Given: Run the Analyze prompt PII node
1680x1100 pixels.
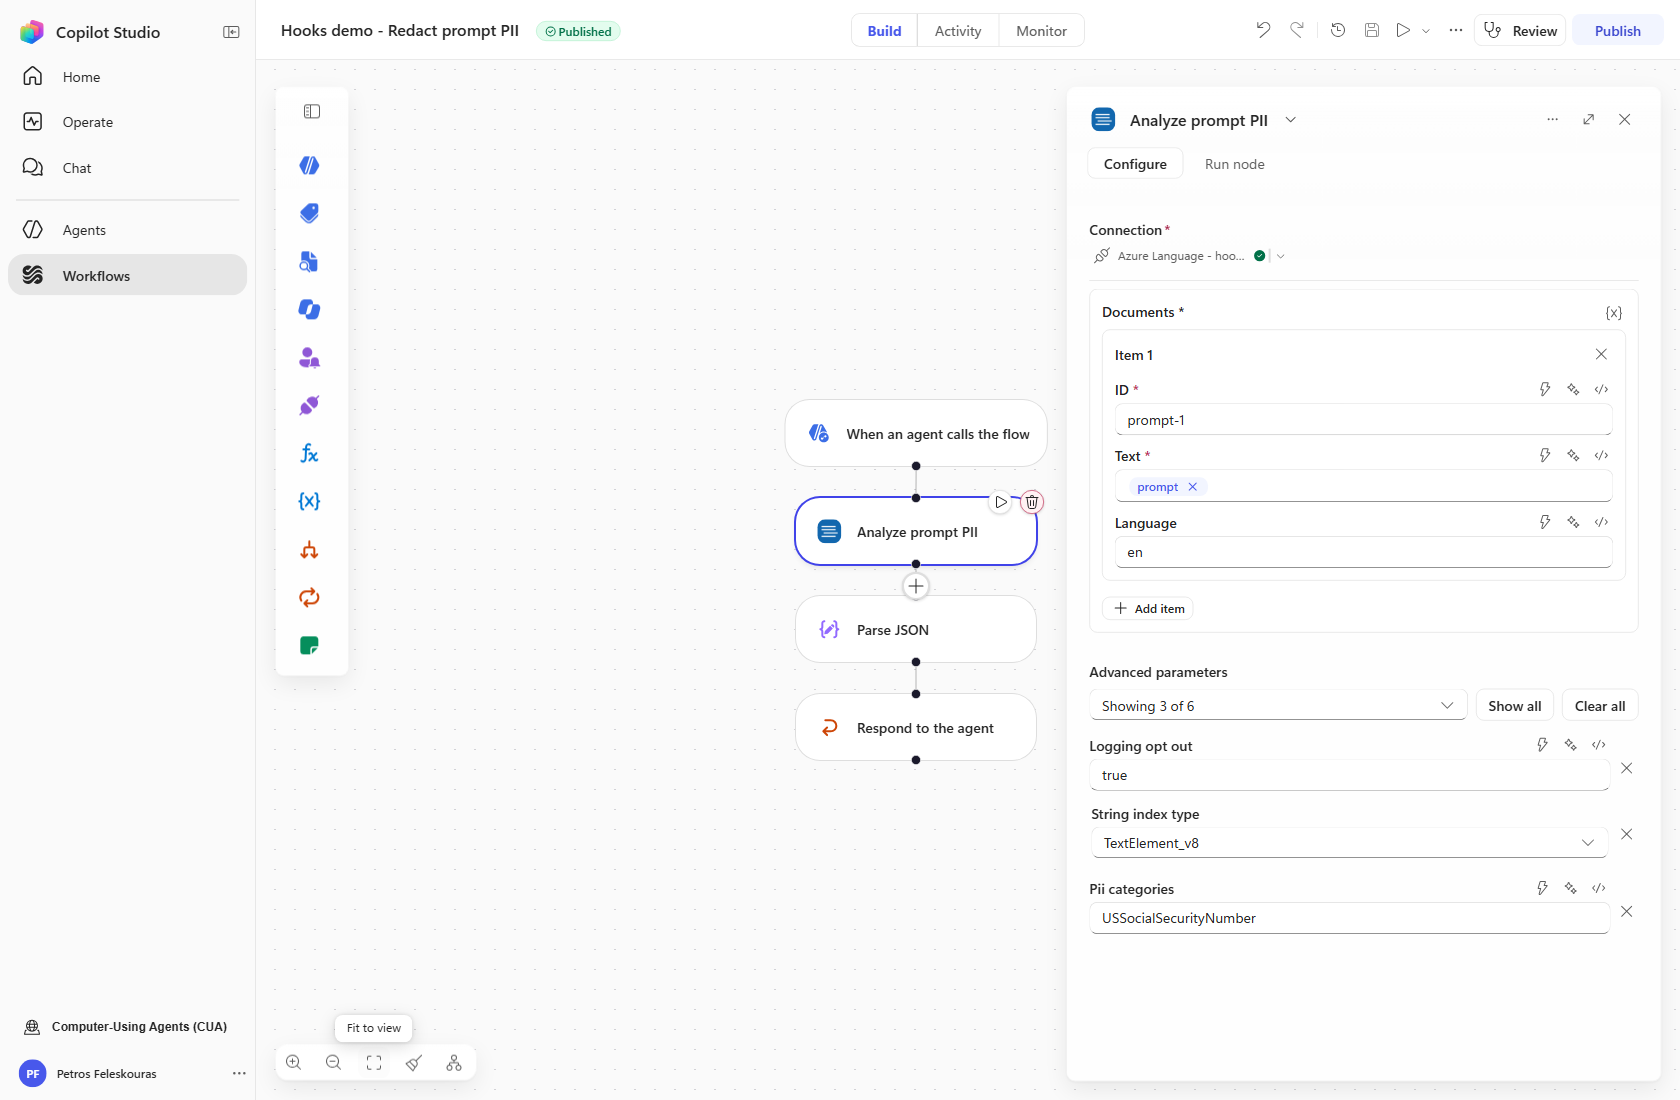Looking at the screenshot, I should (1000, 502).
